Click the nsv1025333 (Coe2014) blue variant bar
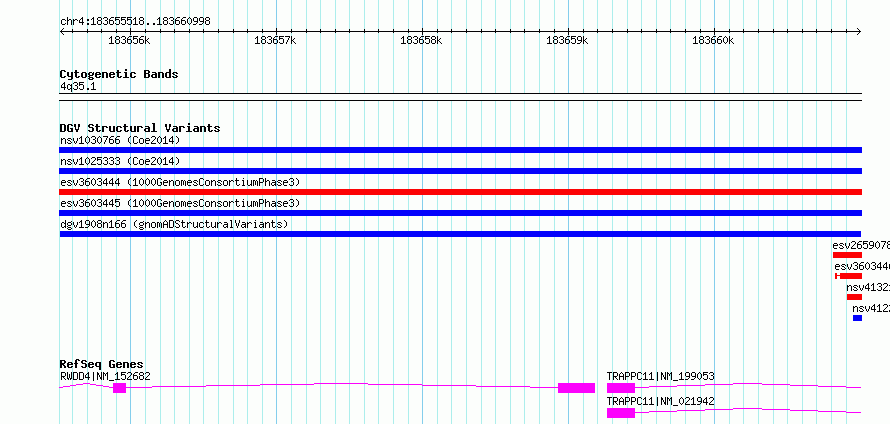Image resolution: width=890 pixels, height=424 pixels. [460, 171]
